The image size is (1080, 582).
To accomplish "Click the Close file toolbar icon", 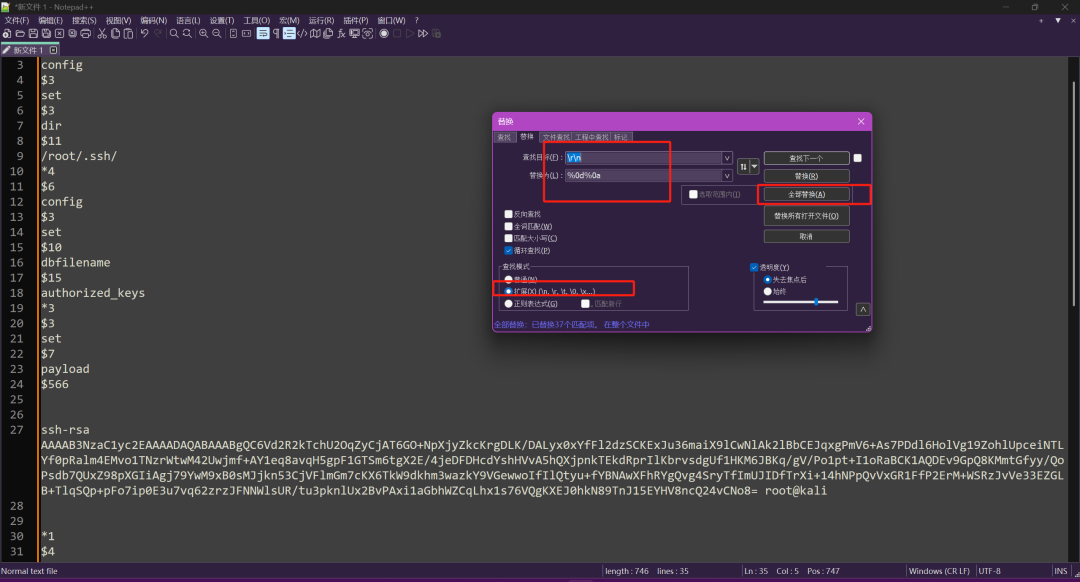I will (x=59, y=33).
